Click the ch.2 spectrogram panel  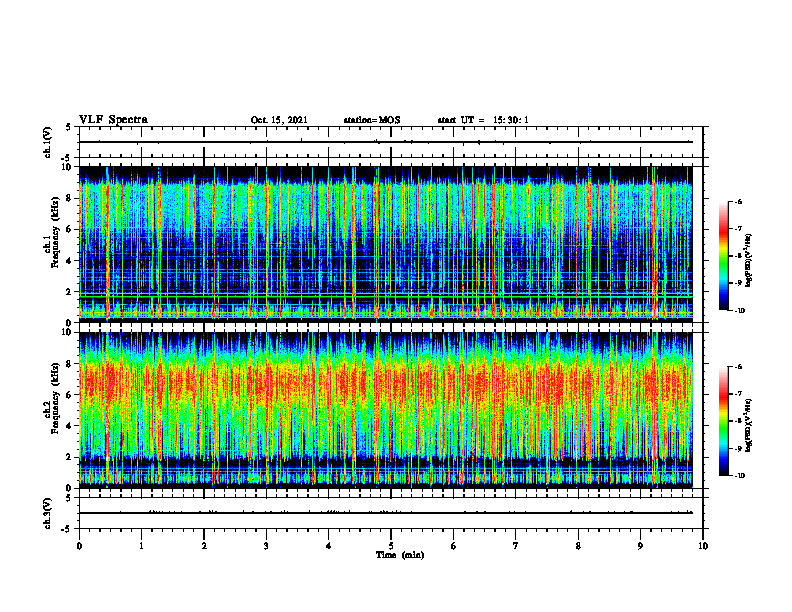(x=386, y=410)
